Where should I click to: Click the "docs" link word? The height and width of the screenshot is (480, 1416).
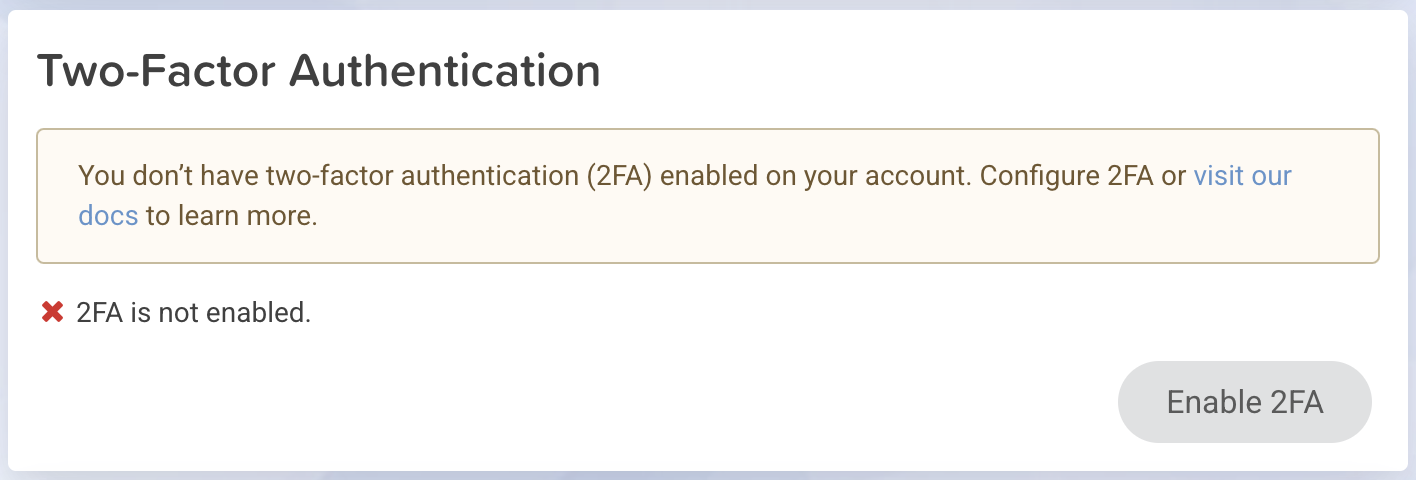tap(108, 216)
